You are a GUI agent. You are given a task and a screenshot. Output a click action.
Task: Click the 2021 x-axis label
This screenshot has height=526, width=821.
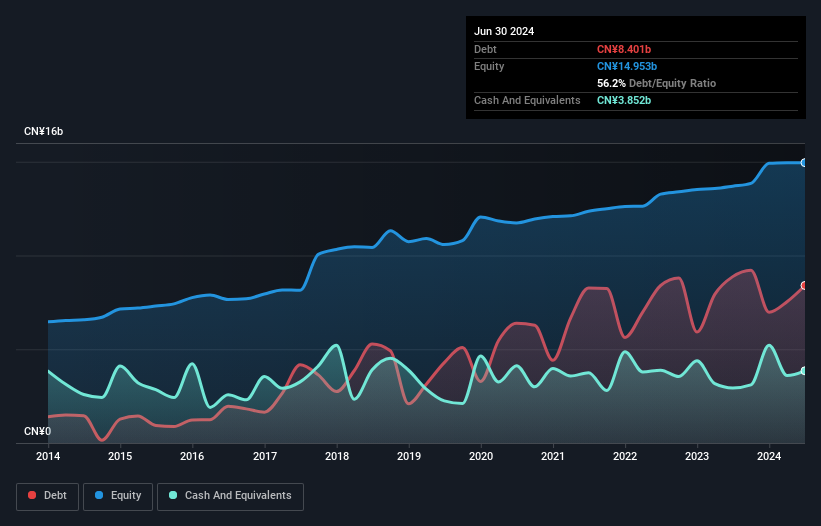553,456
